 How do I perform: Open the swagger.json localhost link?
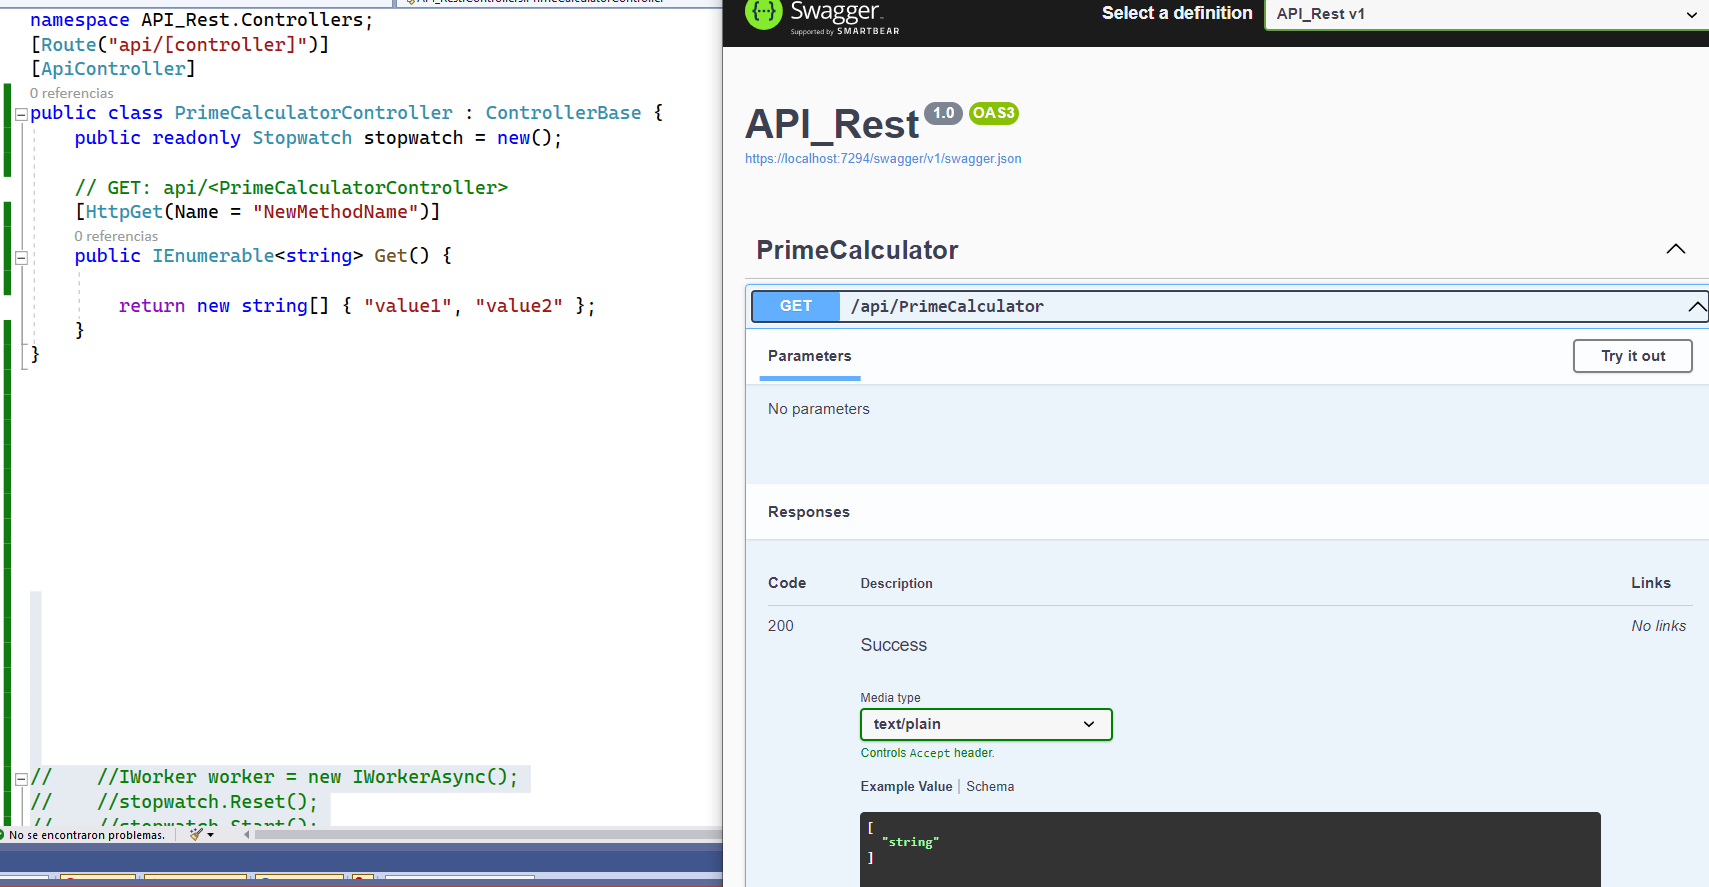tap(883, 159)
